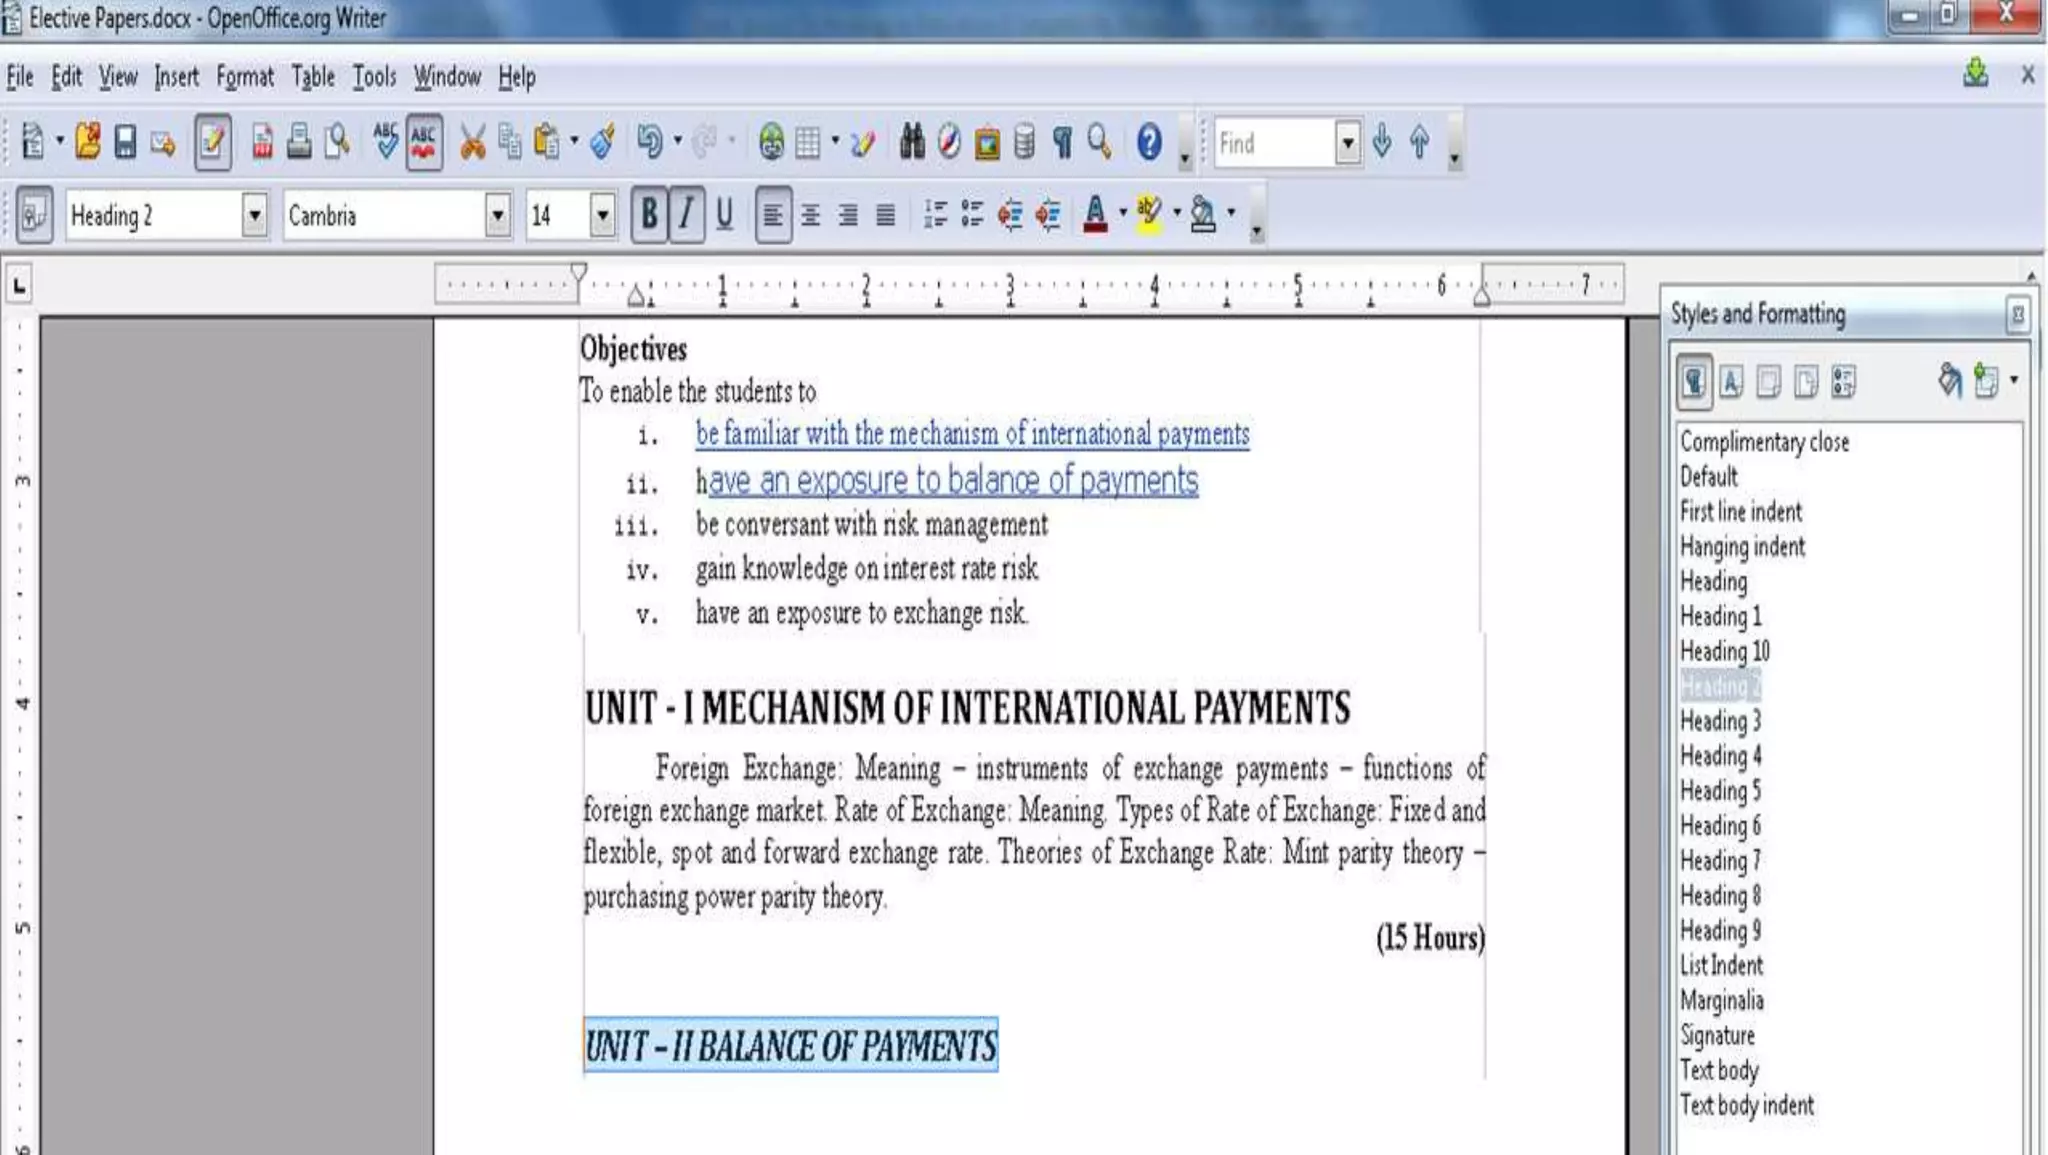2048x1155 pixels.
Task: Toggle AutoSpellcheck ABC button
Action: [x=424, y=142]
